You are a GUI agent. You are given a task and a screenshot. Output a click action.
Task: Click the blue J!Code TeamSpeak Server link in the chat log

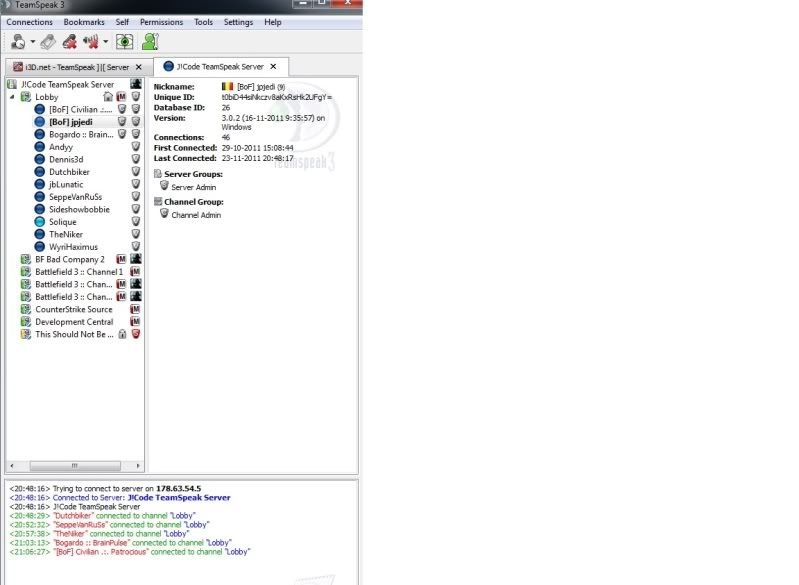click(x=179, y=497)
